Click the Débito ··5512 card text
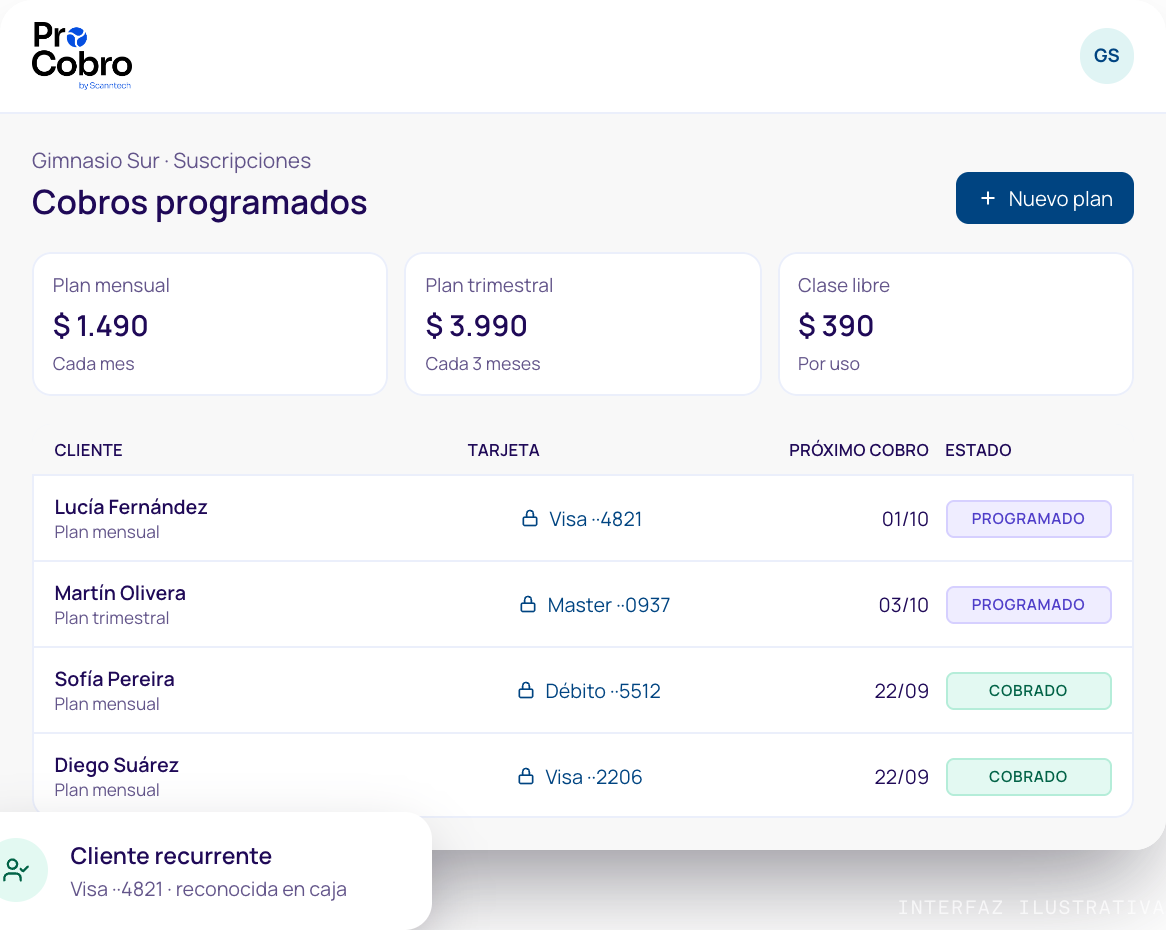This screenshot has height=930, width=1166. point(603,691)
